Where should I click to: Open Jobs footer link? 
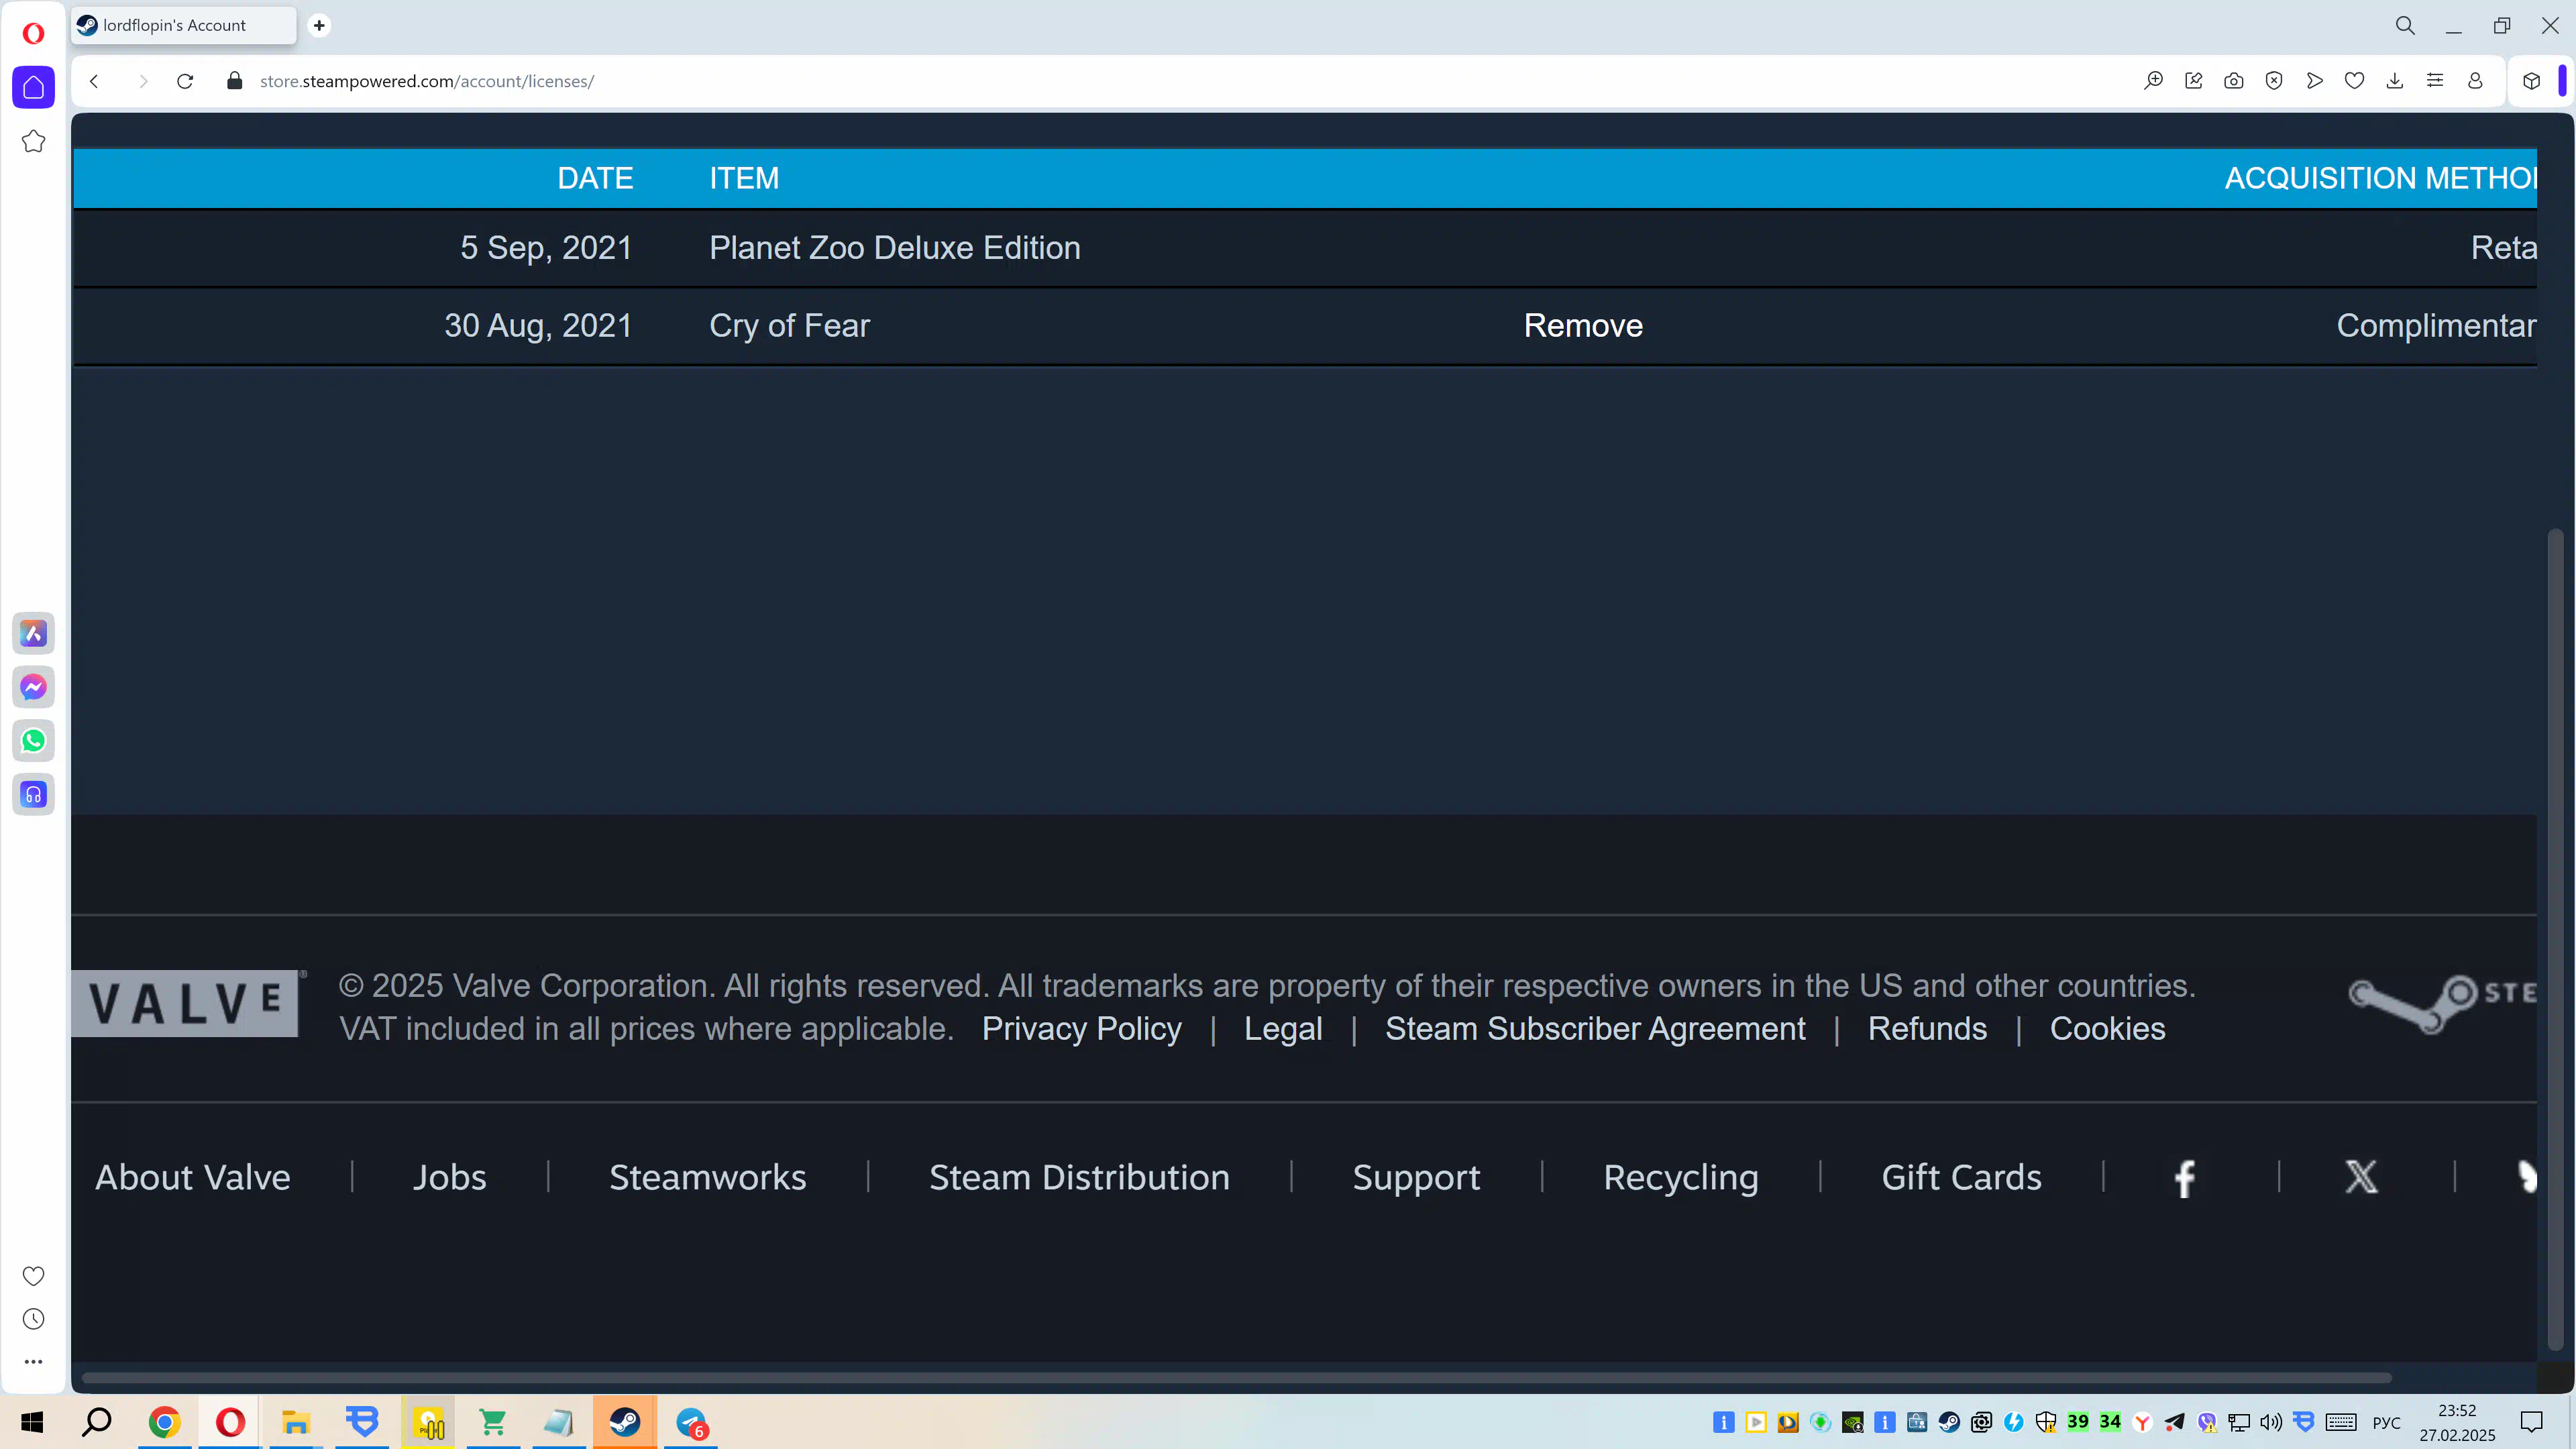point(450,1178)
